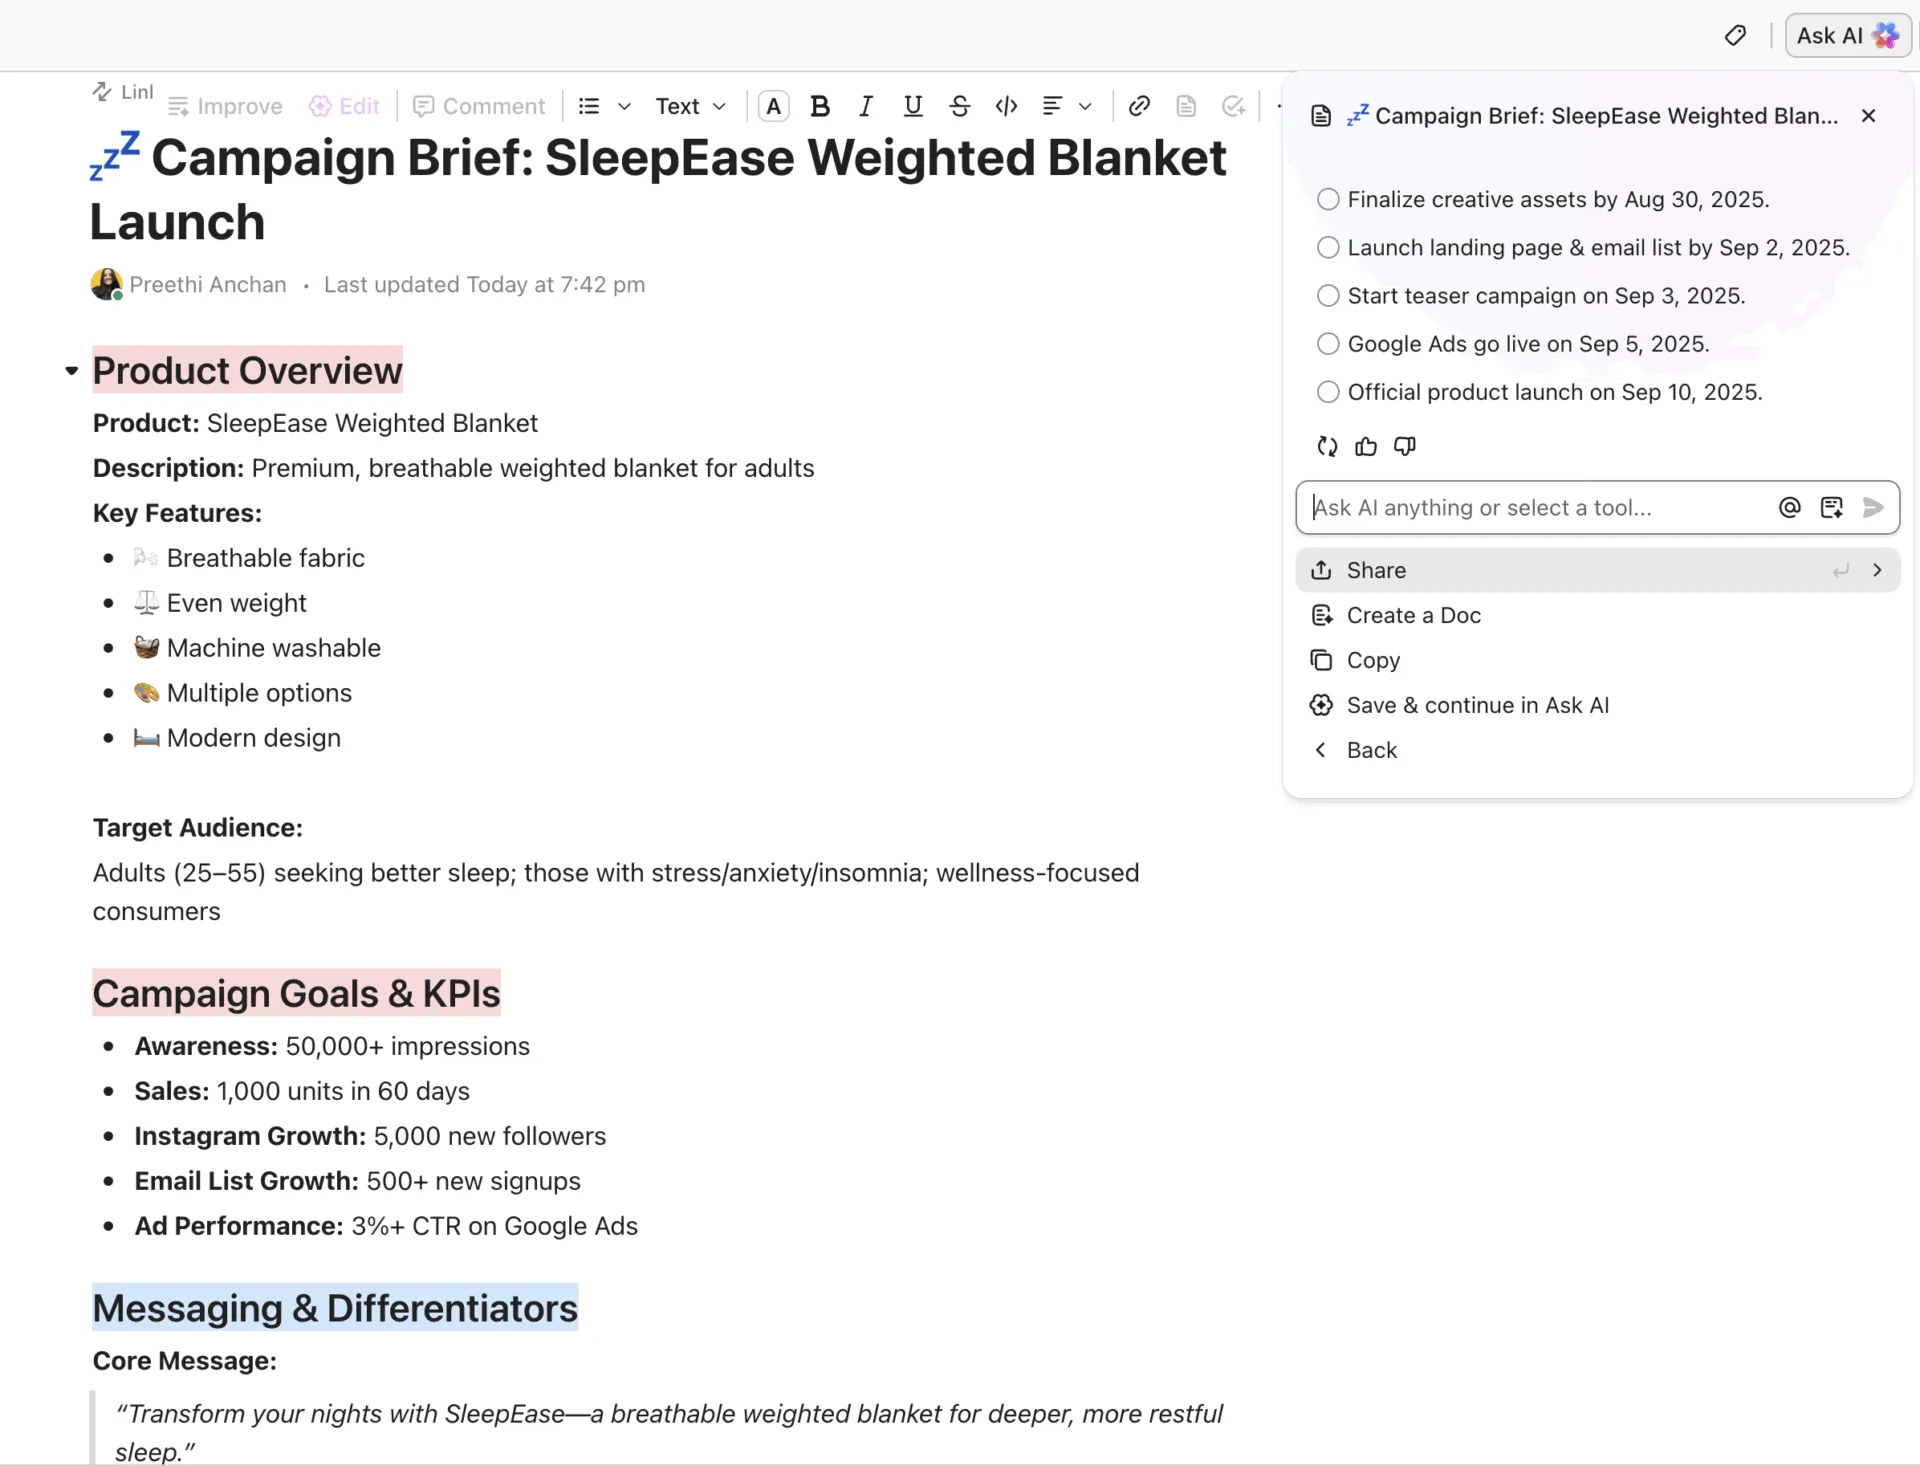1920x1466 pixels.
Task: Click the Ask AI button
Action: 1848,36
